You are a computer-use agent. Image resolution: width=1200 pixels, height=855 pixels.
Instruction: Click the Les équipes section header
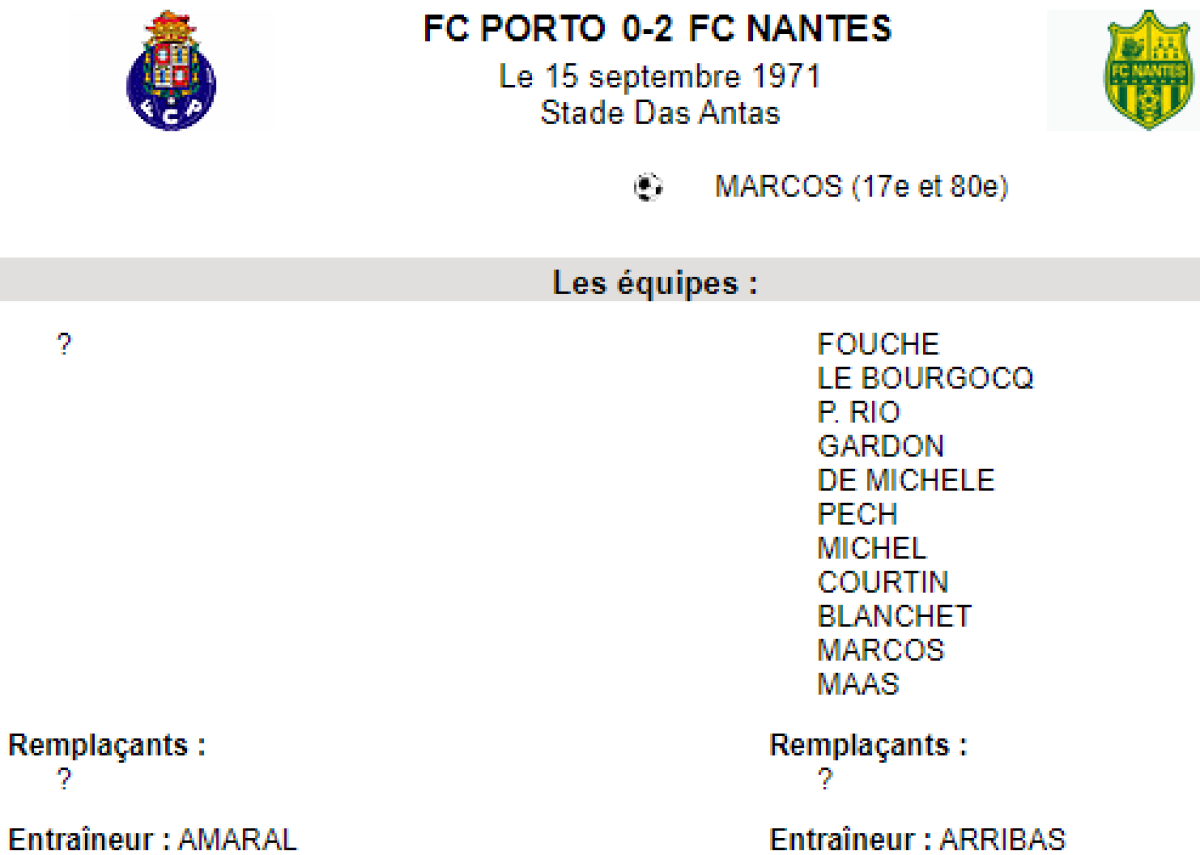[655, 283]
